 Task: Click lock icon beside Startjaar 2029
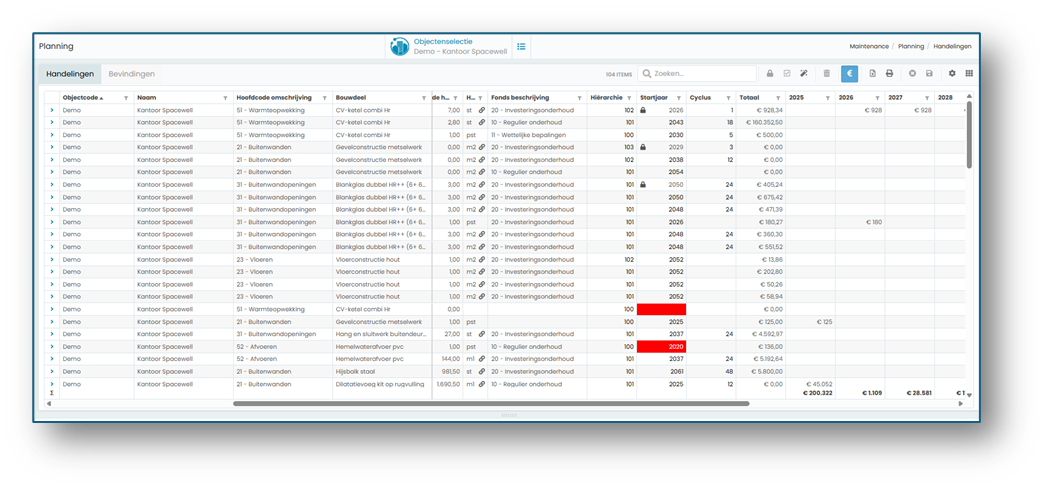643,147
